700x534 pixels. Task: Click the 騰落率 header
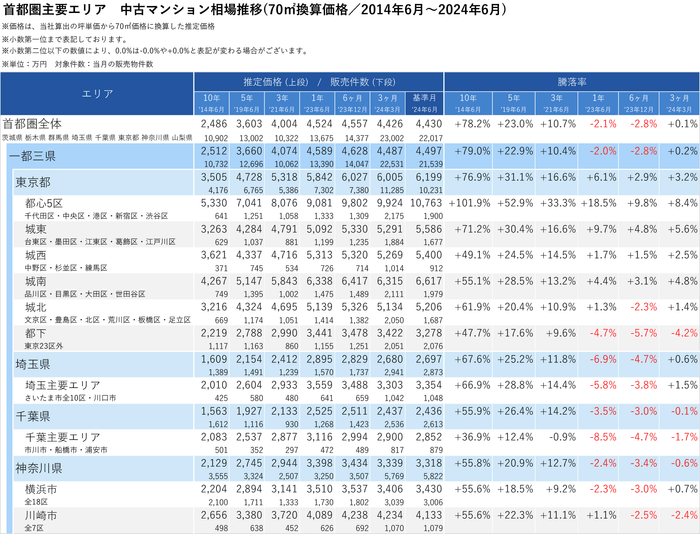pyautogui.click(x=572, y=82)
